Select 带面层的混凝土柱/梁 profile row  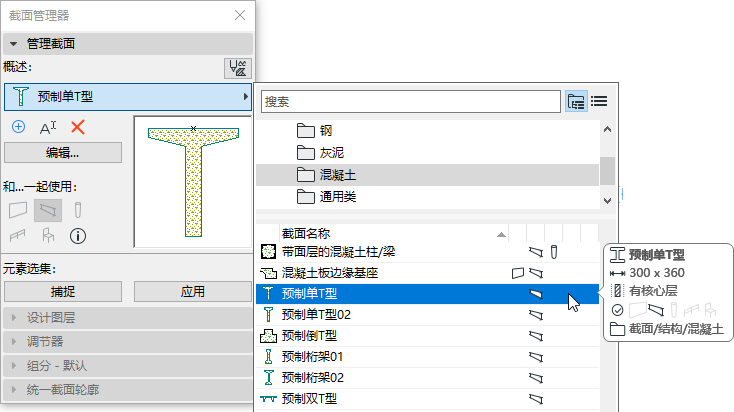coord(427,252)
